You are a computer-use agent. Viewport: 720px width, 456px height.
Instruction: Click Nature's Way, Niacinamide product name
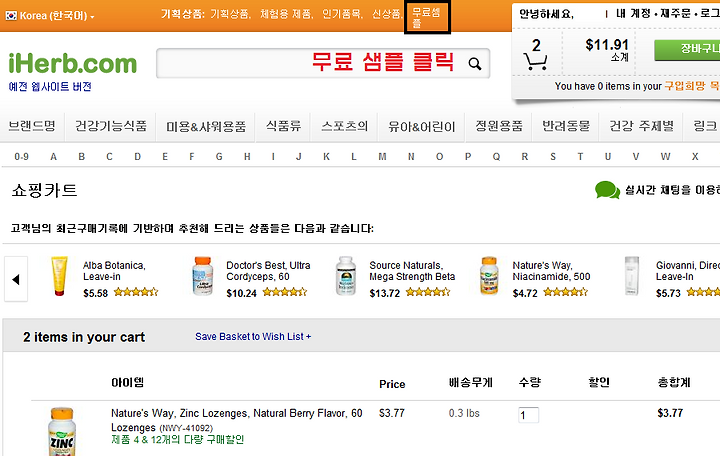coord(551,271)
